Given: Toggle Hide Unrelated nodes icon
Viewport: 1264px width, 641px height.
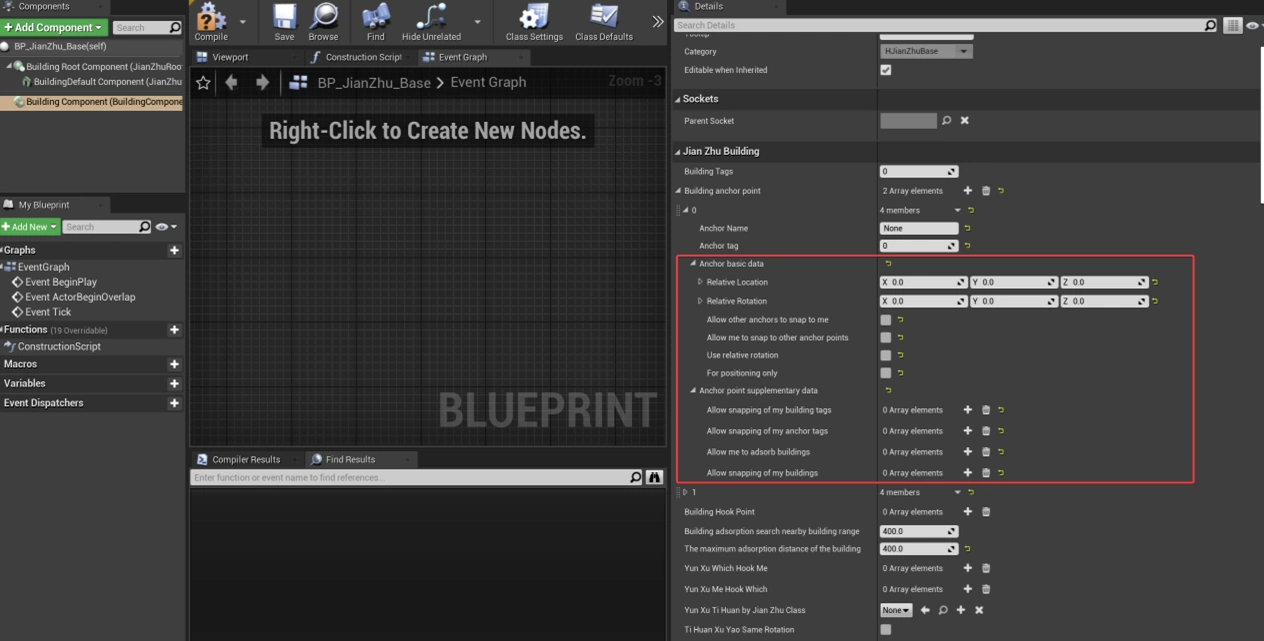Looking at the screenshot, I should [432, 21].
